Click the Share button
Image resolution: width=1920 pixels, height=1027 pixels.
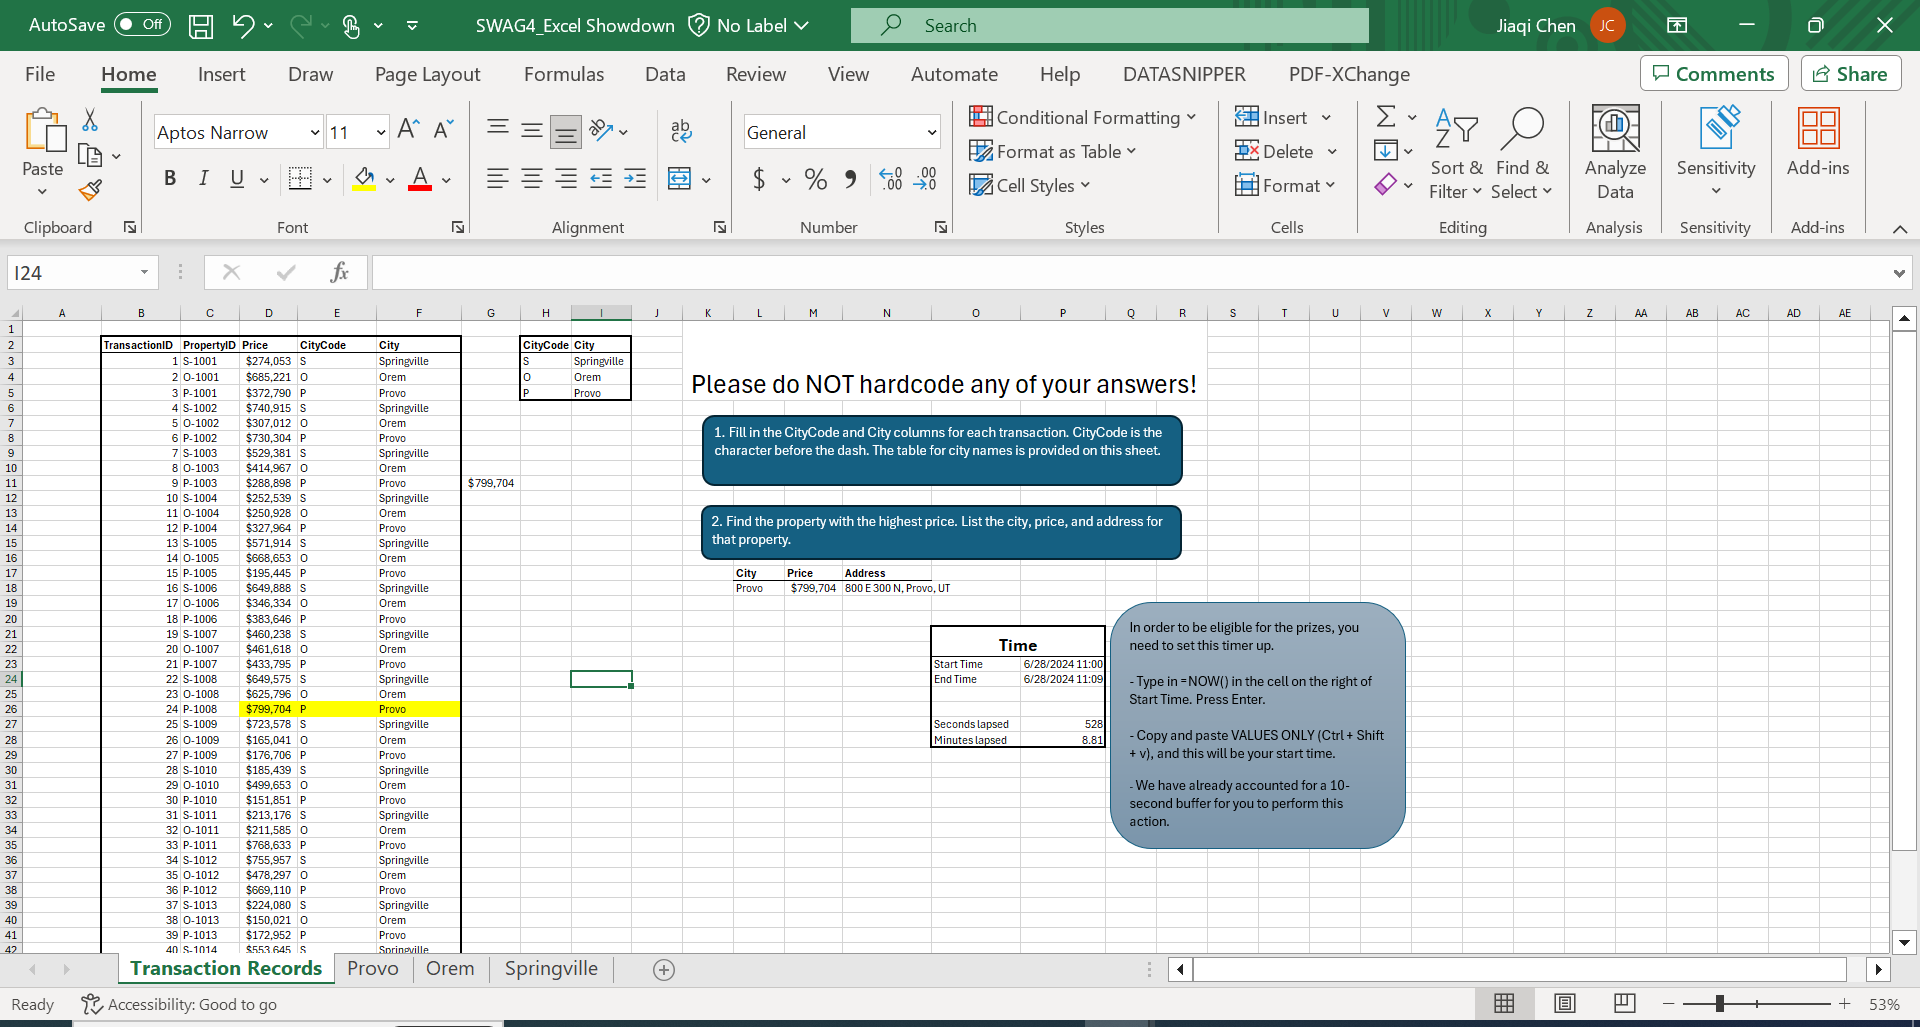coord(1850,74)
